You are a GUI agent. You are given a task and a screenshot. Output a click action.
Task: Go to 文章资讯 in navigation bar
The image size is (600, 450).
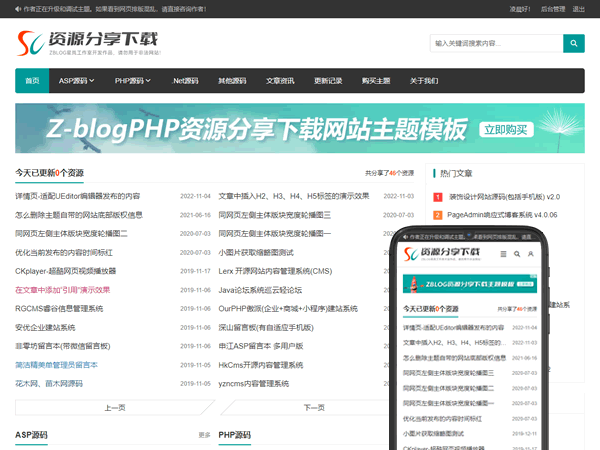tap(280, 81)
